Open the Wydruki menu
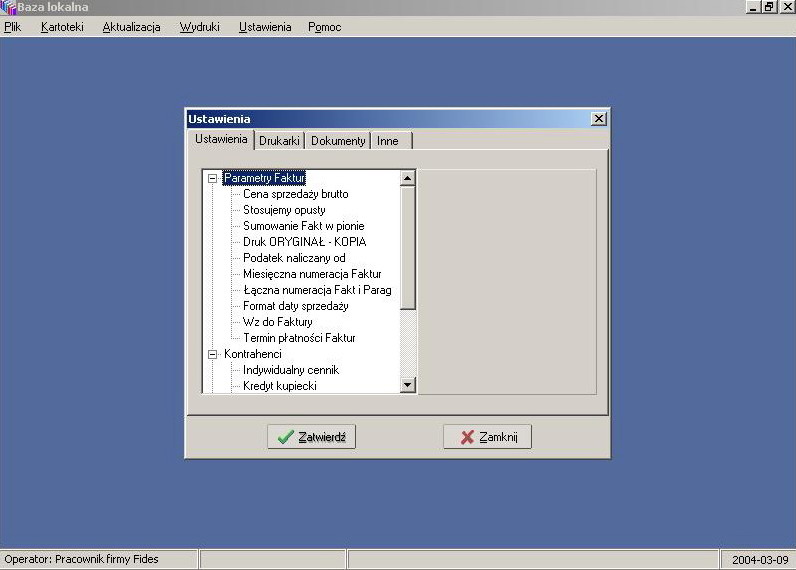The height and width of the screenshot is (570, 796). 200,27
